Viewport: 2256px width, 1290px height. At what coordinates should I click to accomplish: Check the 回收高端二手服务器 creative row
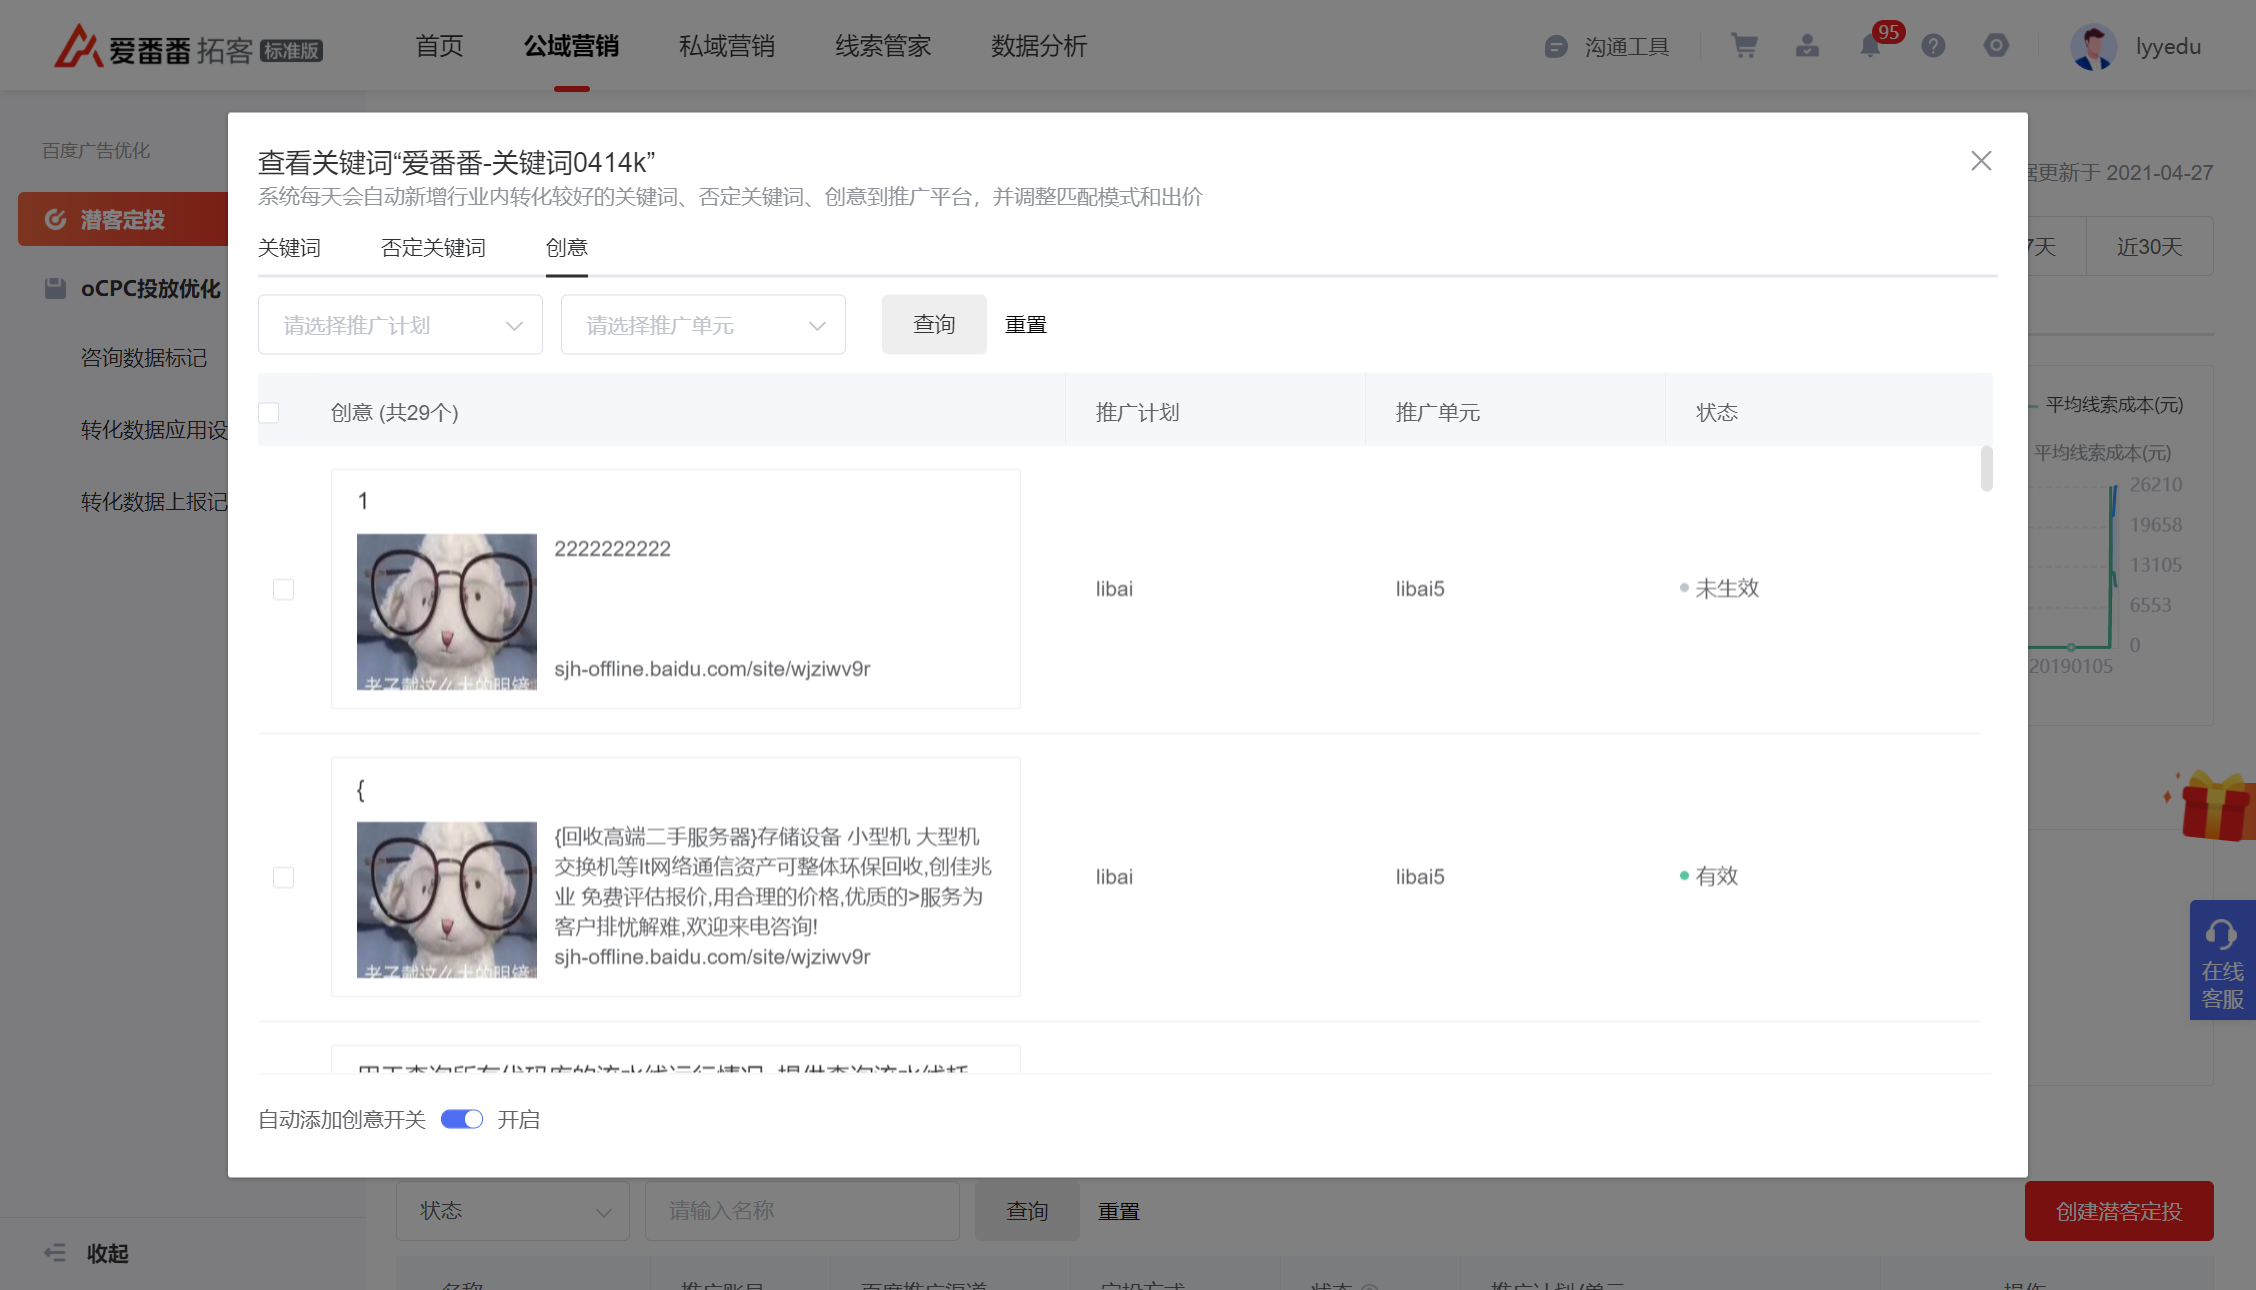pyautogui.click(x=284, y=877)
